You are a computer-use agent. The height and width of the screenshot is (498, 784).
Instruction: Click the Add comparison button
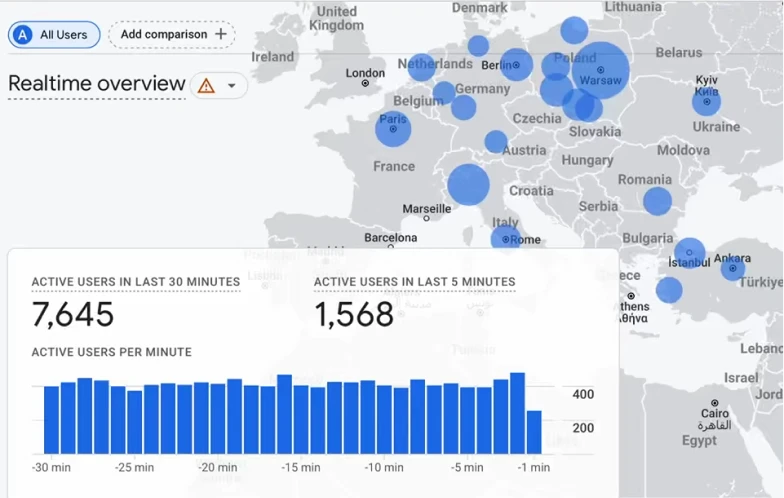[x=172, y=34]
